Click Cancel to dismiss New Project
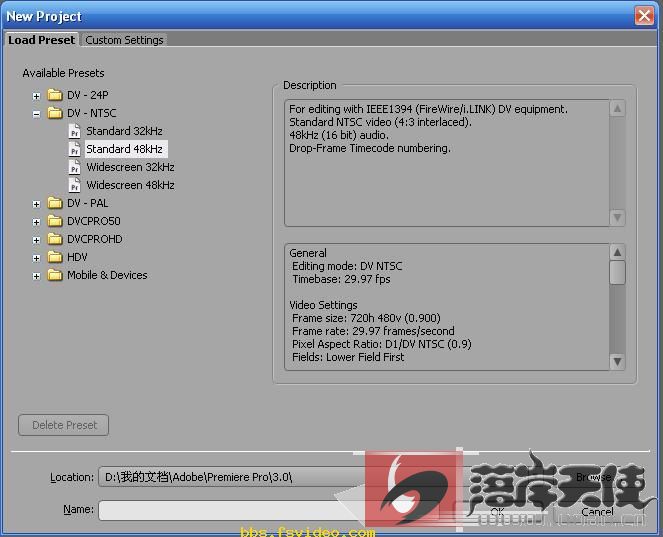The image size is (663, 537). [x=597, y=512]
